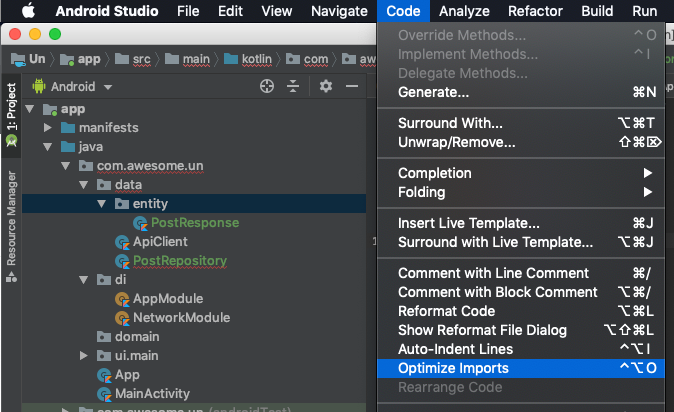The image size is (674, 412).
Task: Toggle the 1: Project tool window tab
Action: (x=11, y=115)
